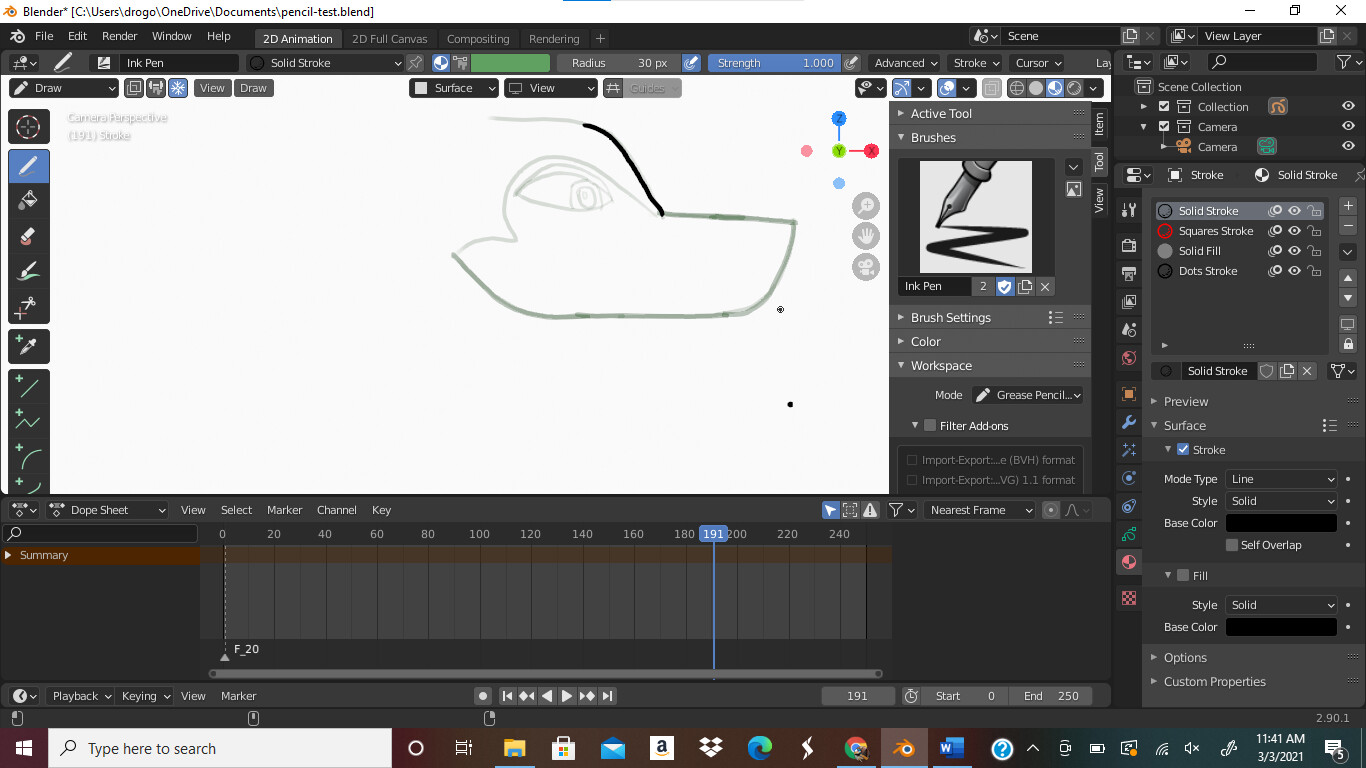Open the Mode Type Line dropdown

(1281, 479)
